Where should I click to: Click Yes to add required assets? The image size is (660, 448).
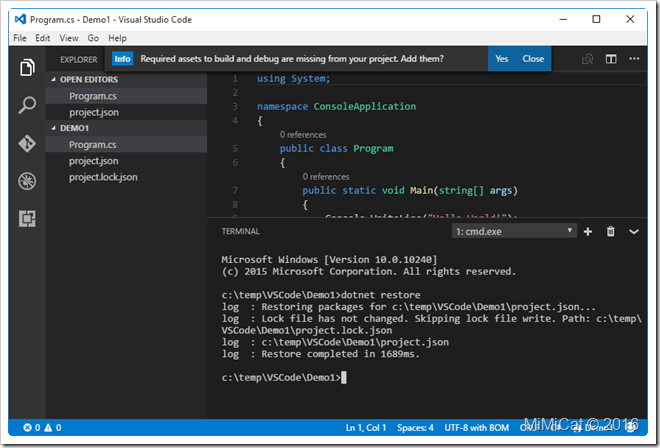501,59
